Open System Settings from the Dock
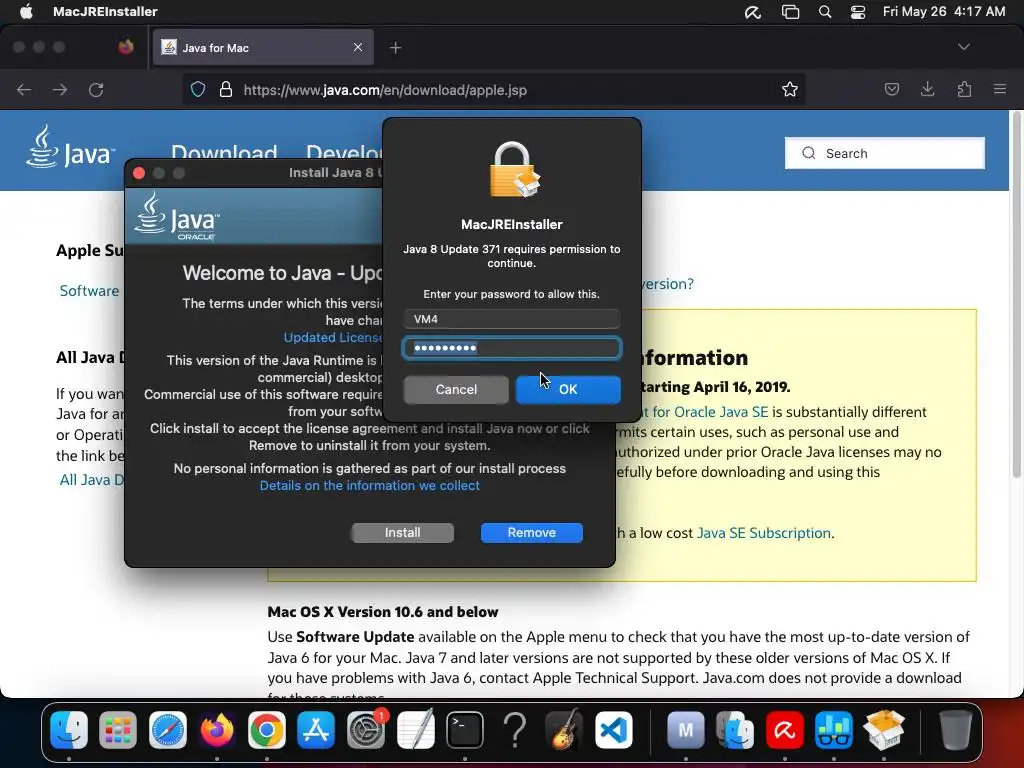 click(366, 729)
